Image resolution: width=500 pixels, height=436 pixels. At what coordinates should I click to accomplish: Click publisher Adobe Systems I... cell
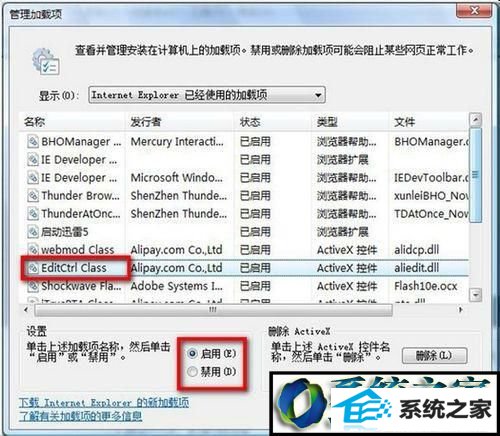coord(177,286)
